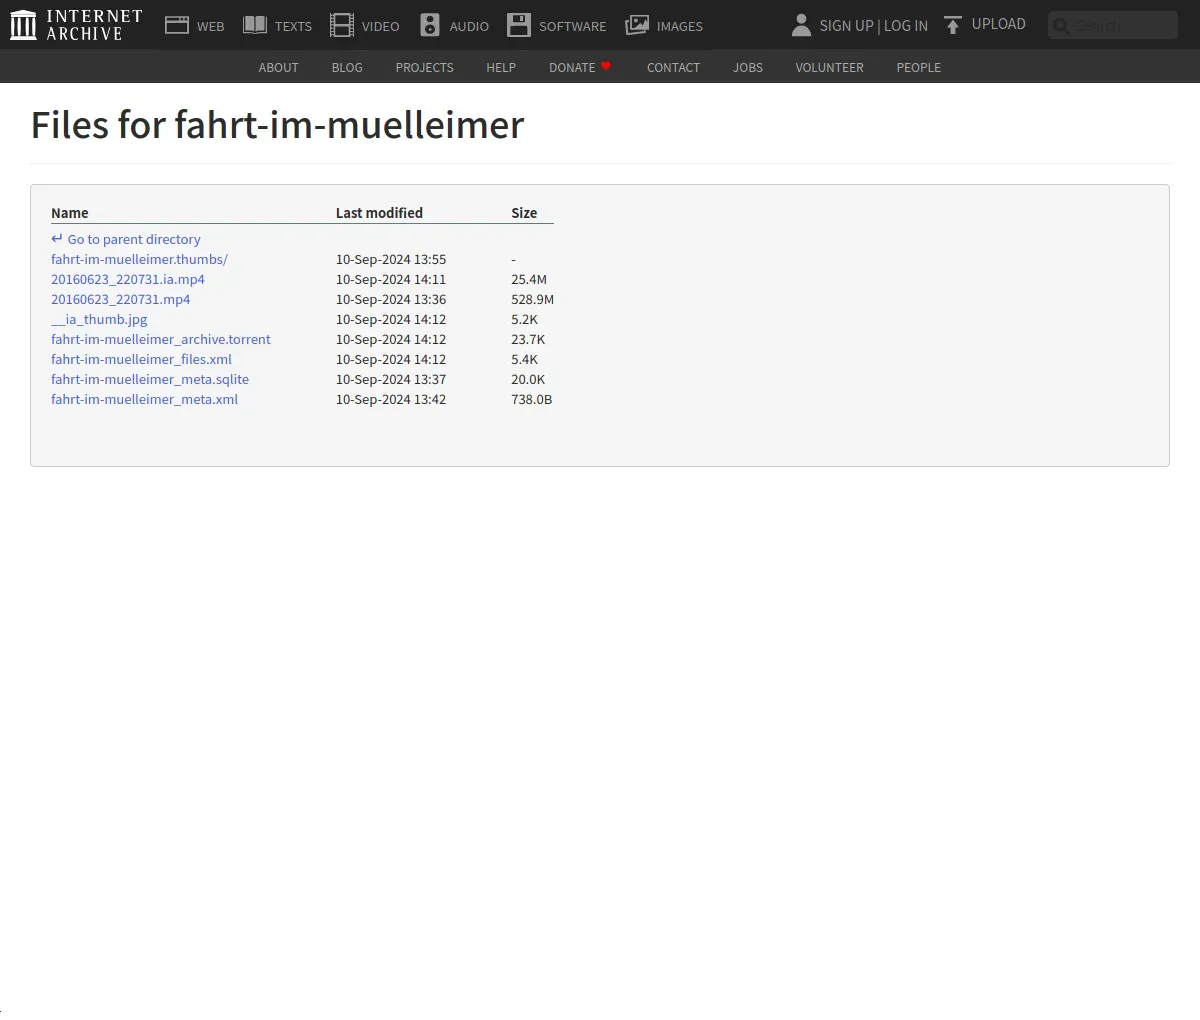This screenshot has height=1020, width=1200.
Task: Click the Name column header
Action: 70,212
